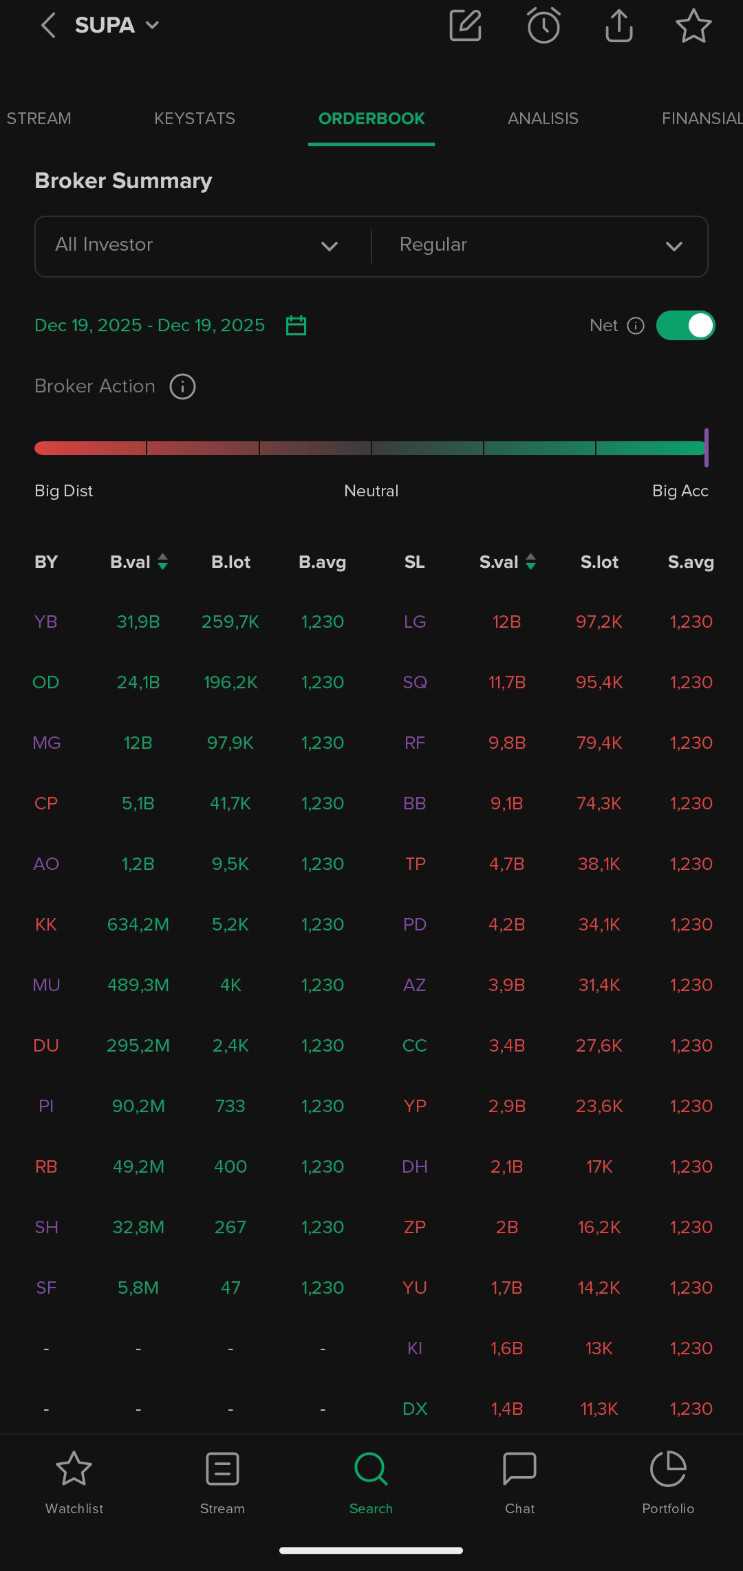Open the Regular market dropdown

540,246
